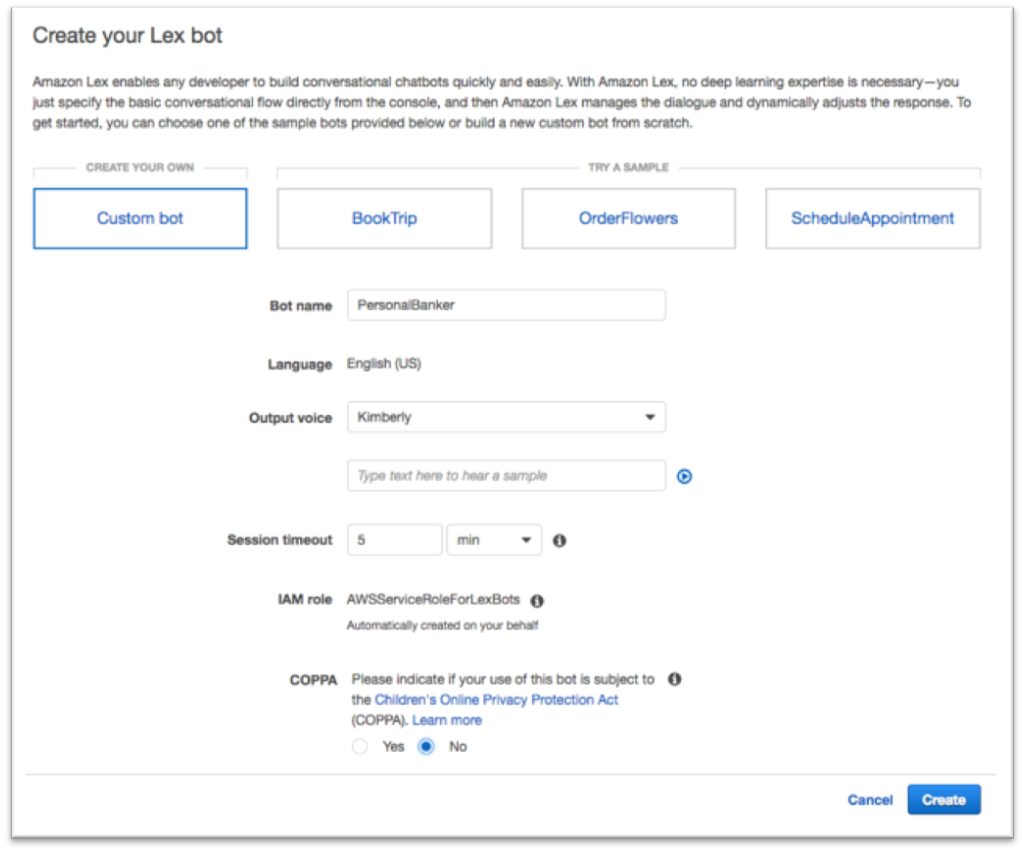The image size is (1022, 852).
Task: Pick the BookTrip sample bot
Action: (385, 218)
